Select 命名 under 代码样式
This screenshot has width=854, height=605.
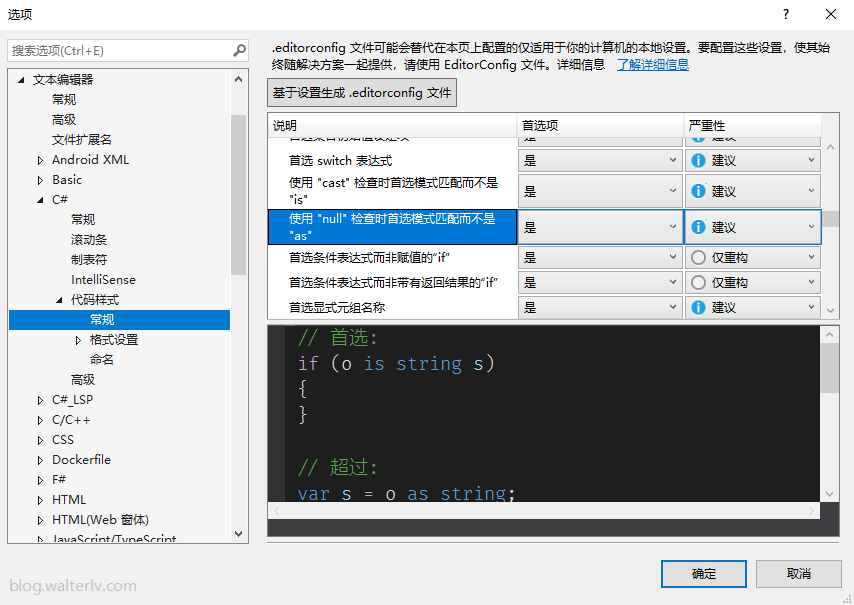pos(102,359)
